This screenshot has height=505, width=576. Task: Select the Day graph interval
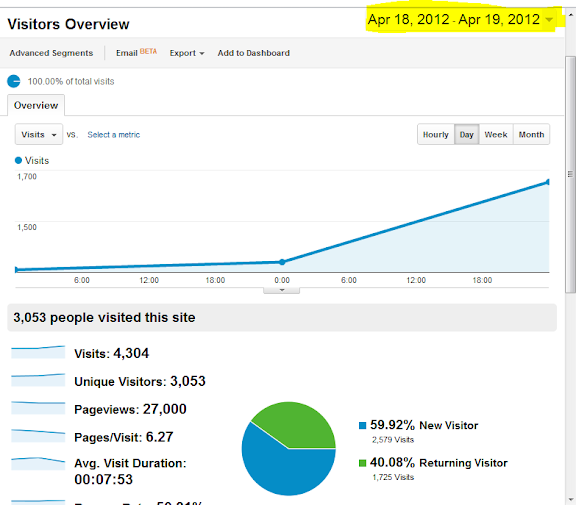pos(467,134)
